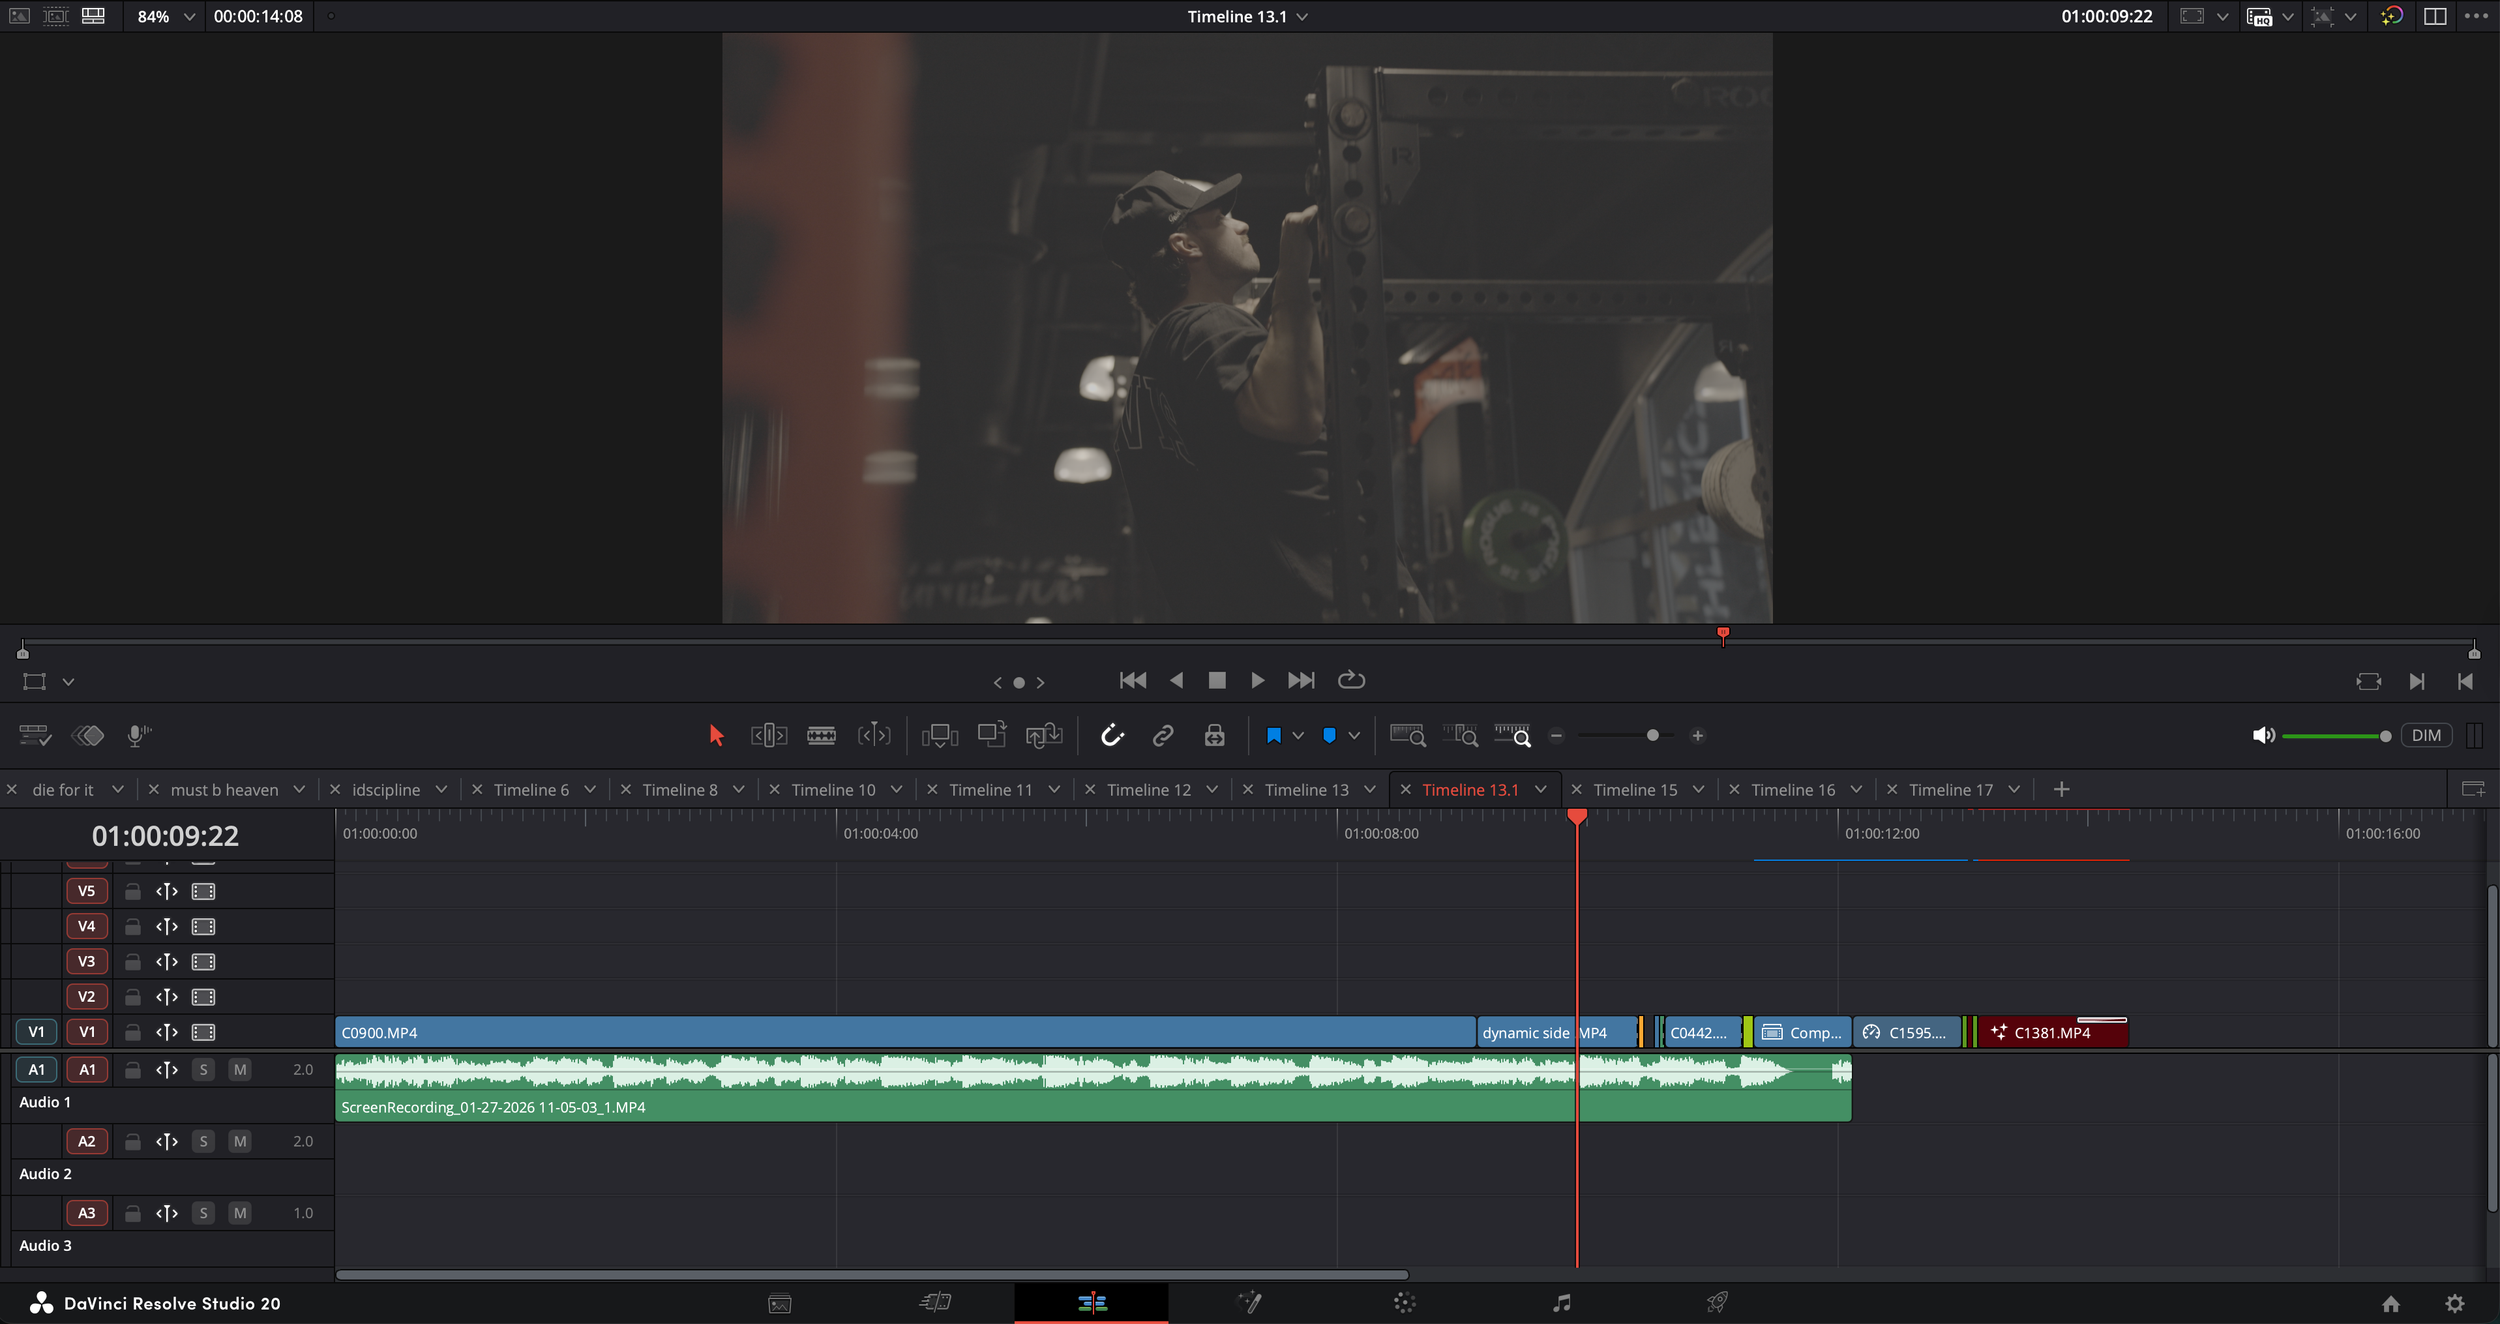Screen dimensions: 2500x1324
Task: Expand the Timeline 13.1 title dropdown
Action: [x=1302, y=17]
